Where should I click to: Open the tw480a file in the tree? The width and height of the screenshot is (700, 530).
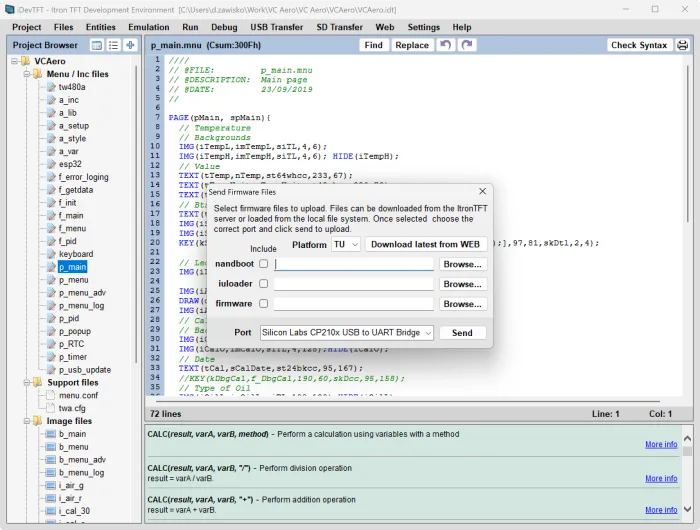click(x=72, y=87)
